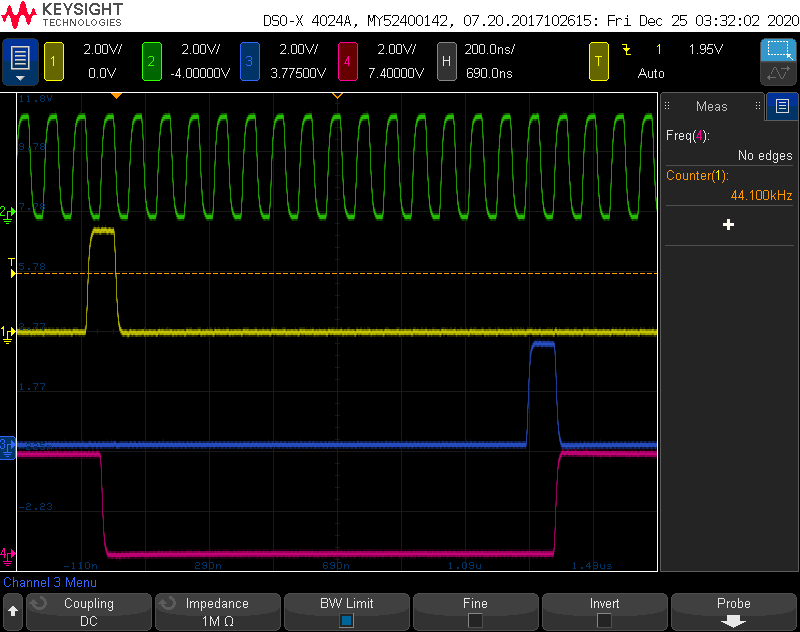Screen dimensions: 800x632
Task: Toggle the Fine checkbox
Action: click(x=475, y=621)
